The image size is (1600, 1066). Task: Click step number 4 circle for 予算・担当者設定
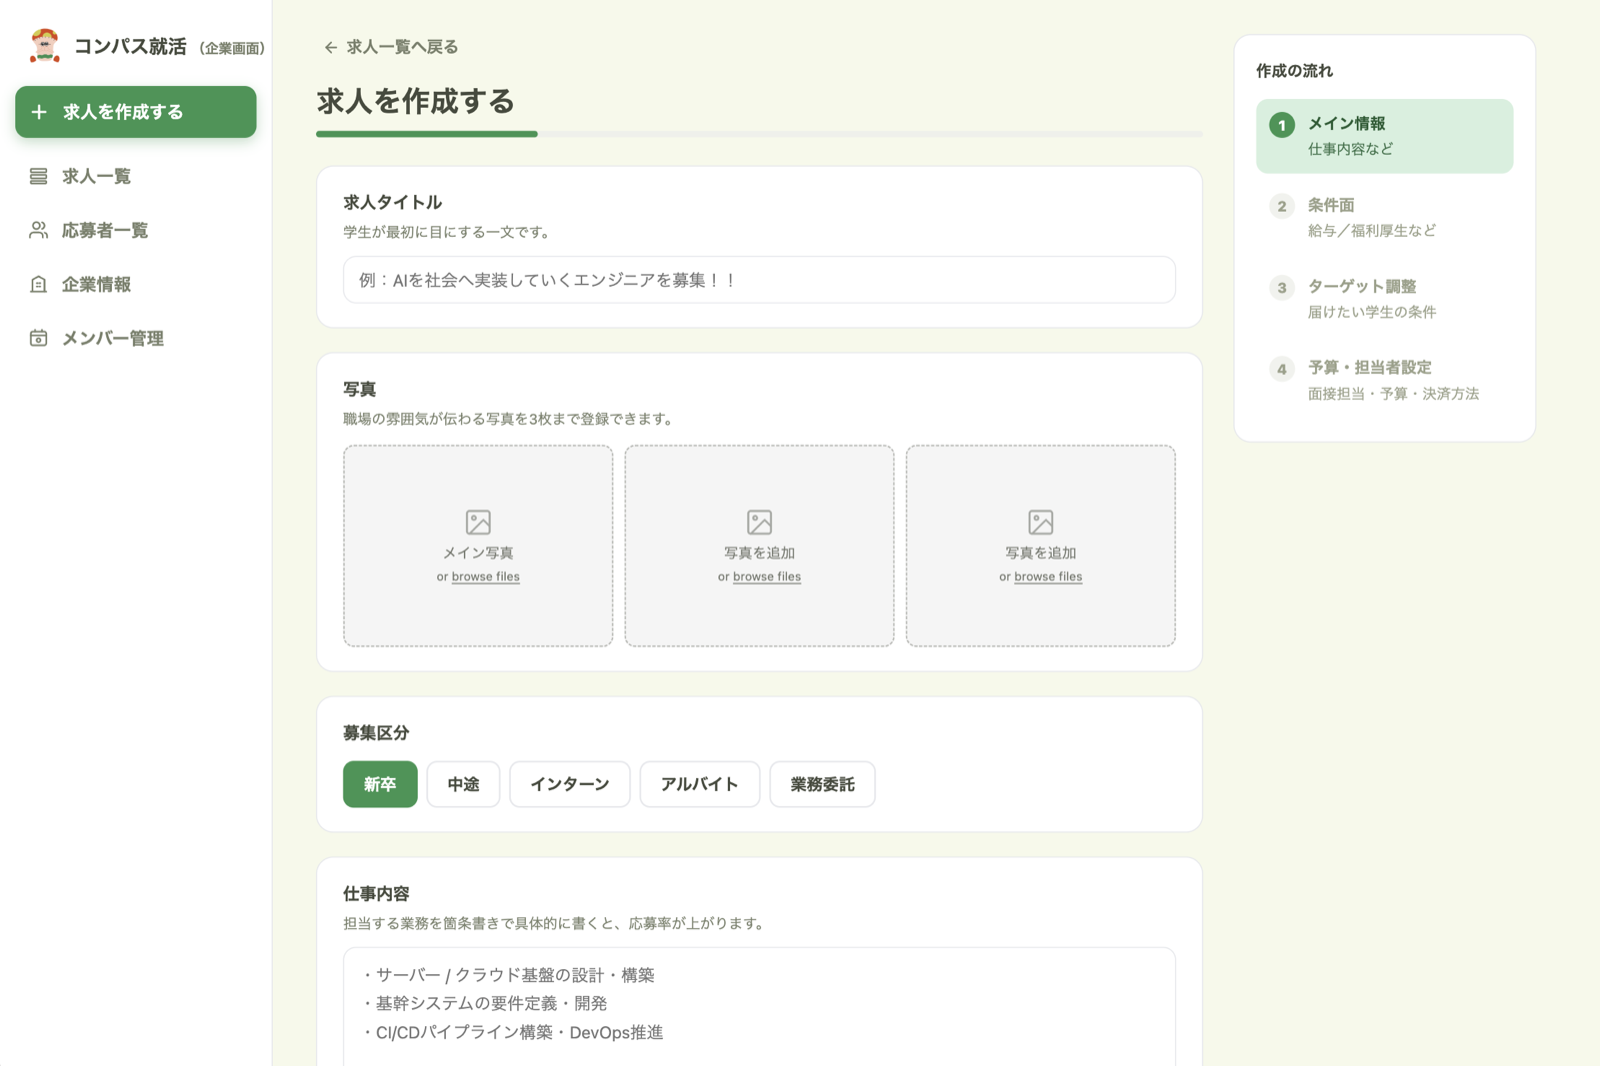click(1282, 369)
